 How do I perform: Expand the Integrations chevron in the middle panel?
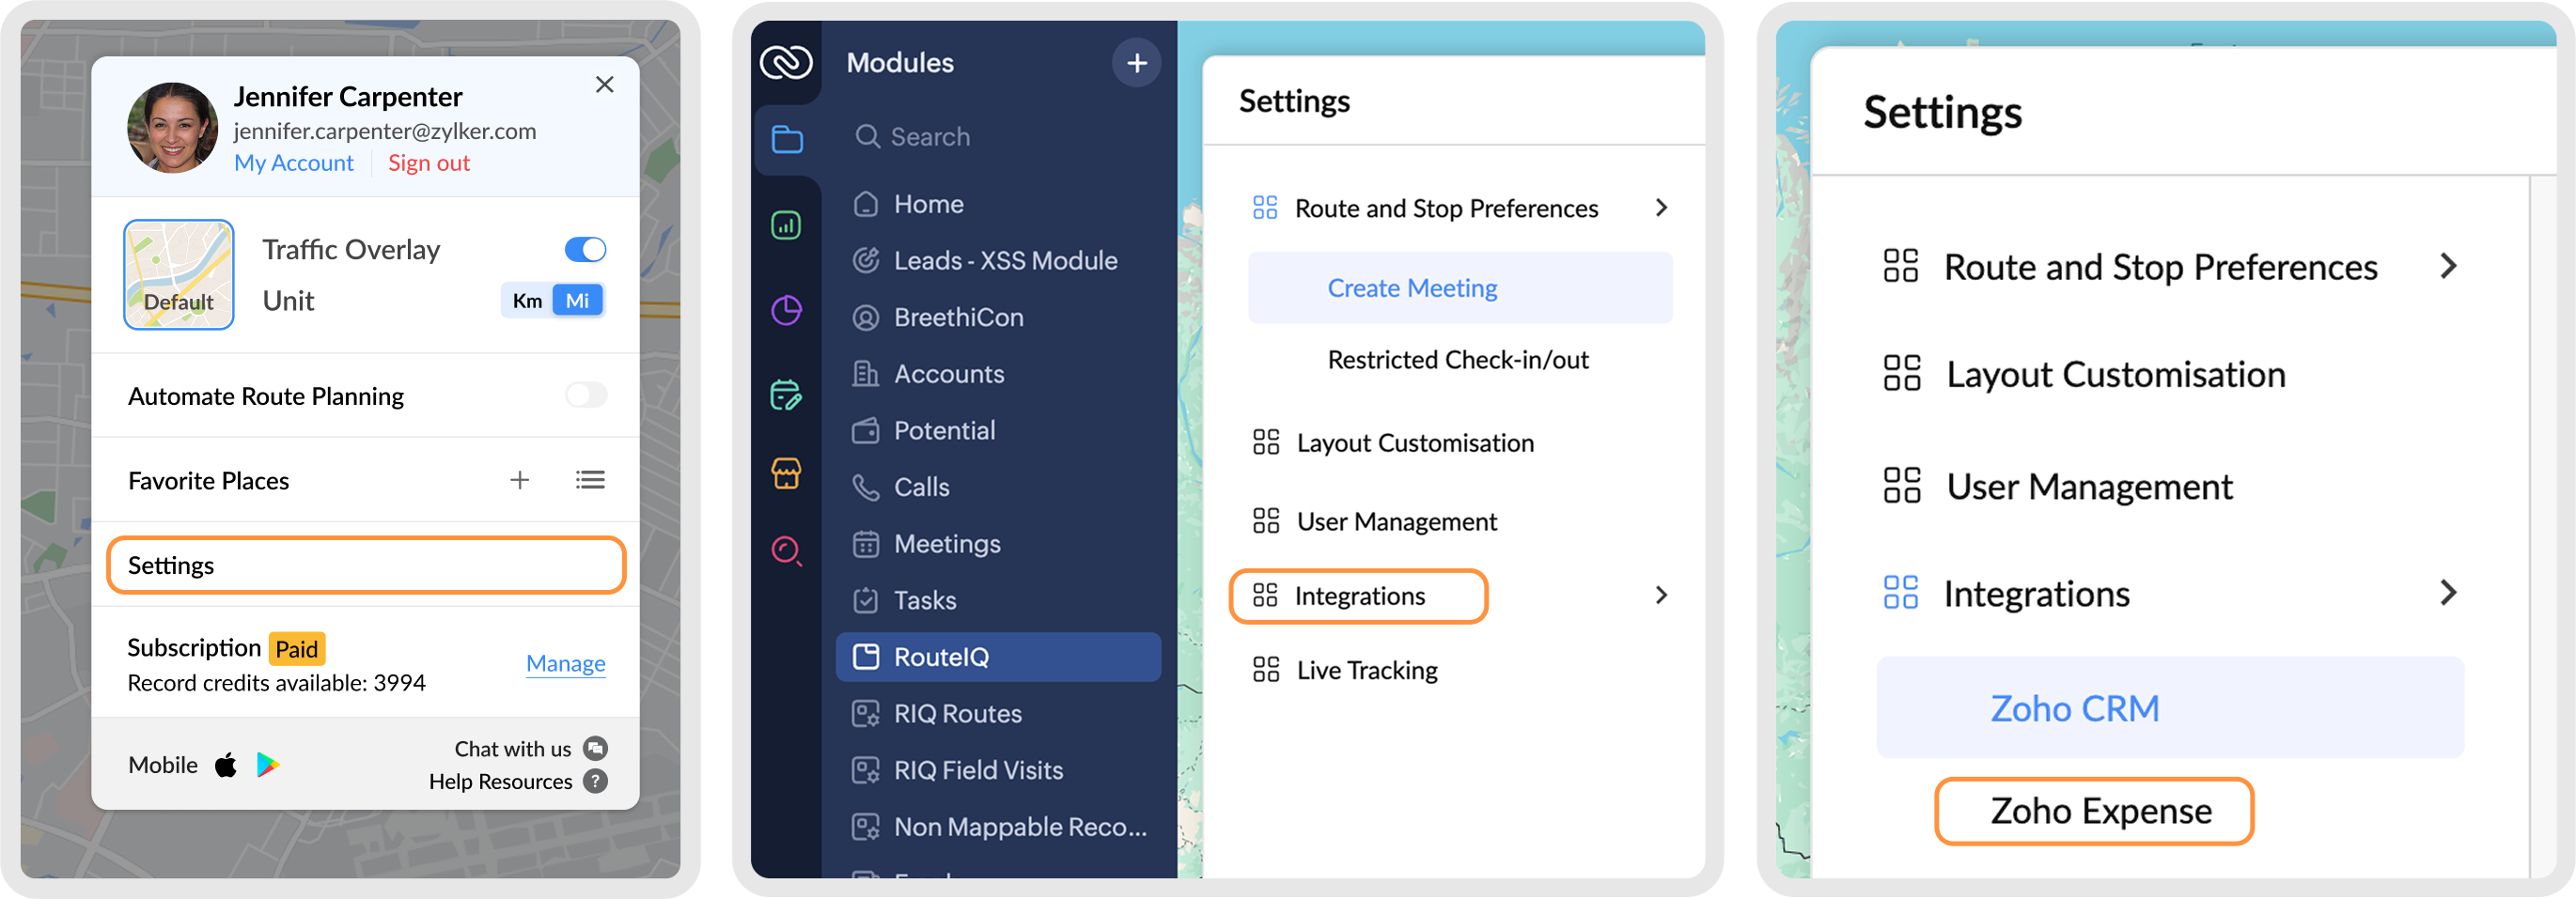[1661, 596]
